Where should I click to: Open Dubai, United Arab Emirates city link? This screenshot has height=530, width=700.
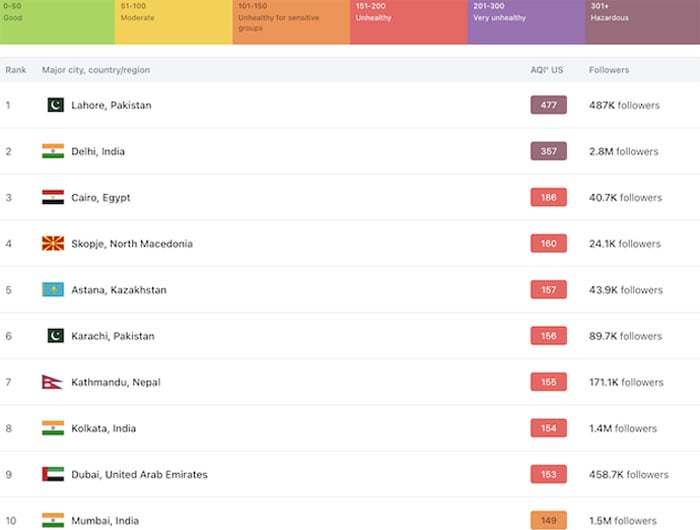click(x=139, y=475)
